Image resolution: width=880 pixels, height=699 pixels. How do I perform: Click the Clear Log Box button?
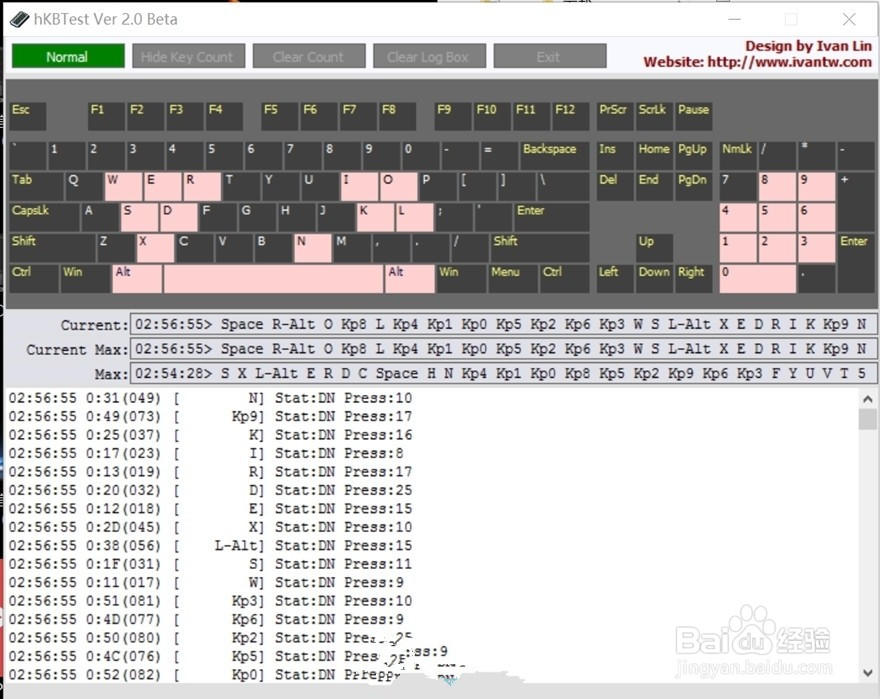(429, 56)
